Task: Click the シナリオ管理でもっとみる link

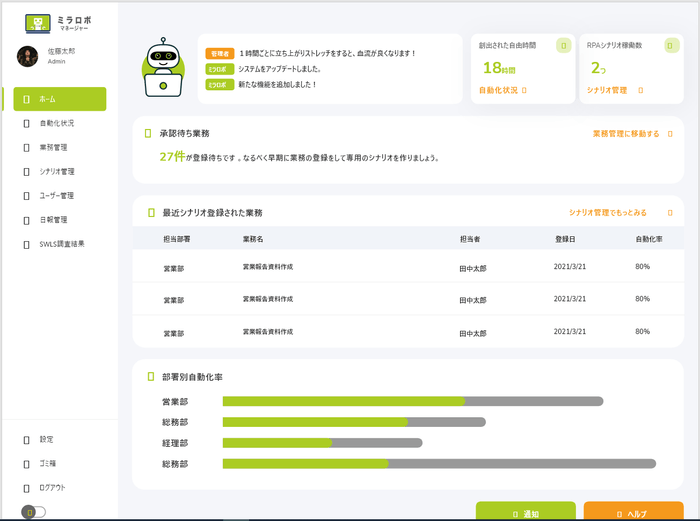Action: point(608,213)
